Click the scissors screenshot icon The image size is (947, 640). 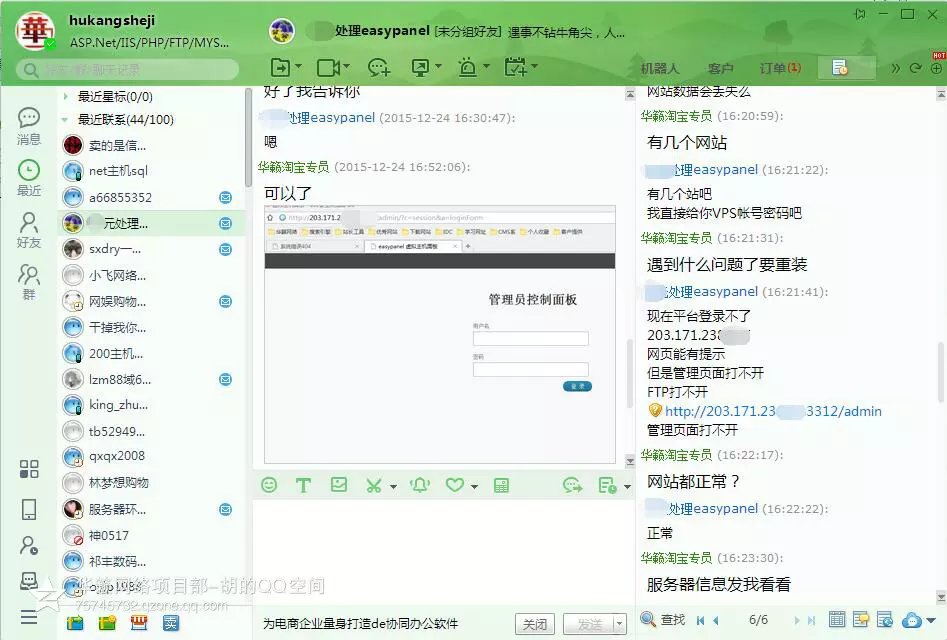tap(374, 485)
